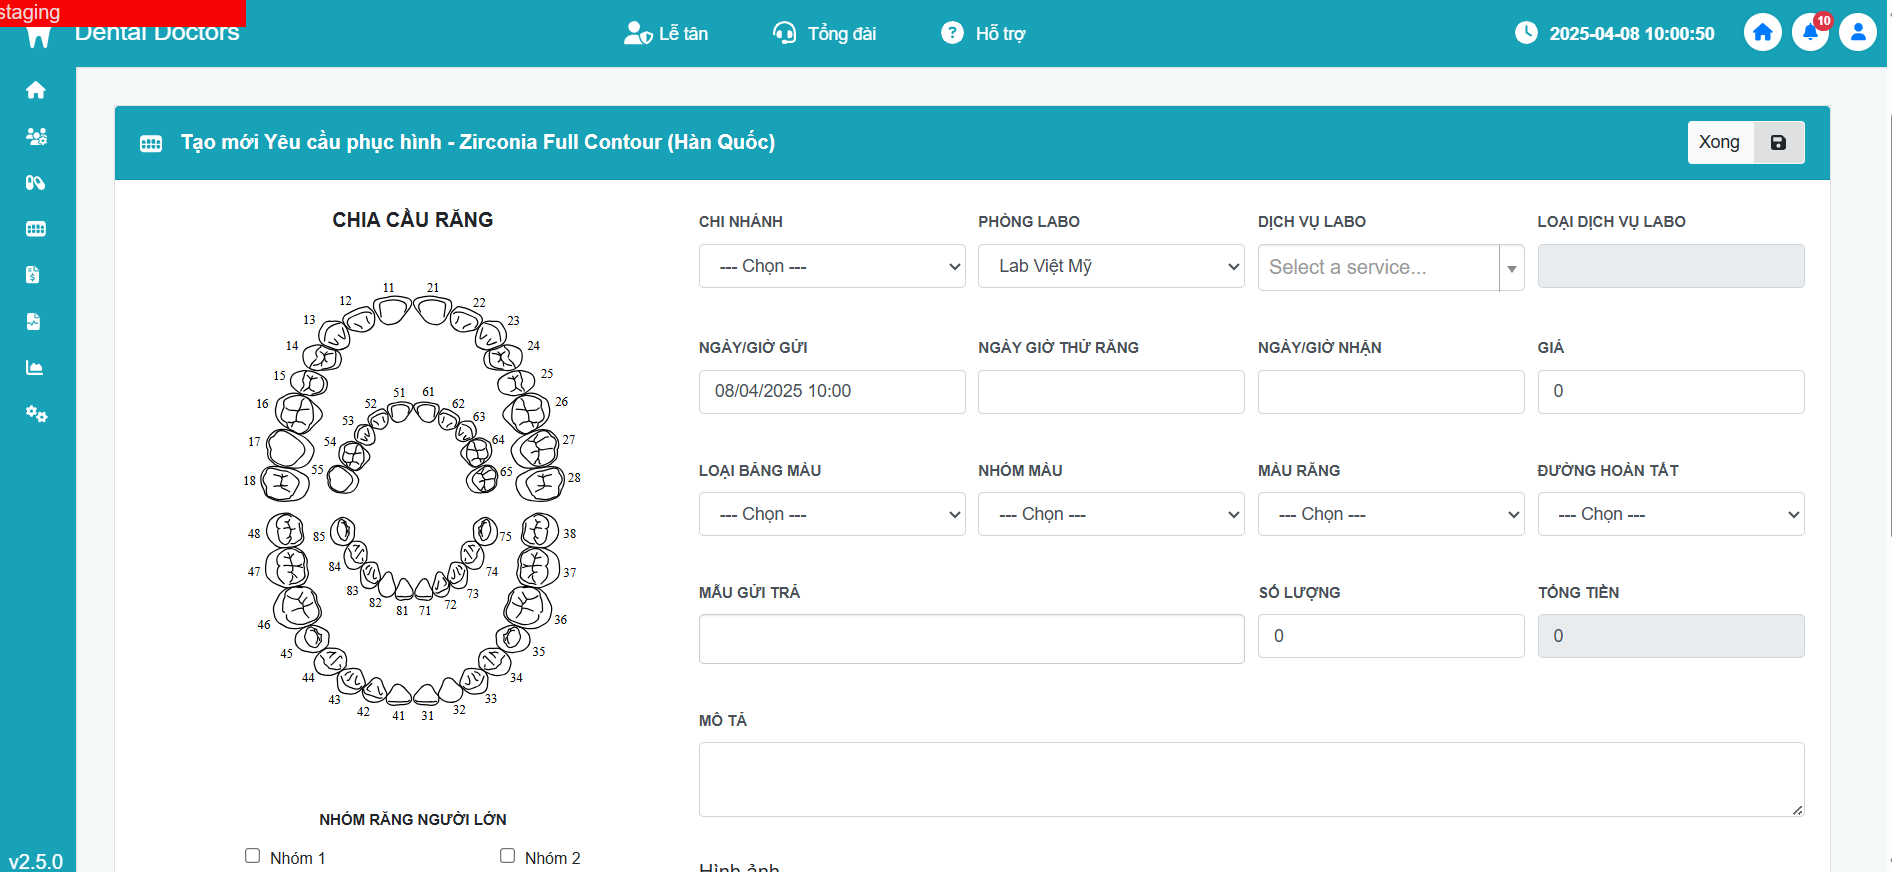Enable the Nhóm 1 checkbox

click(x=253, y=856)
